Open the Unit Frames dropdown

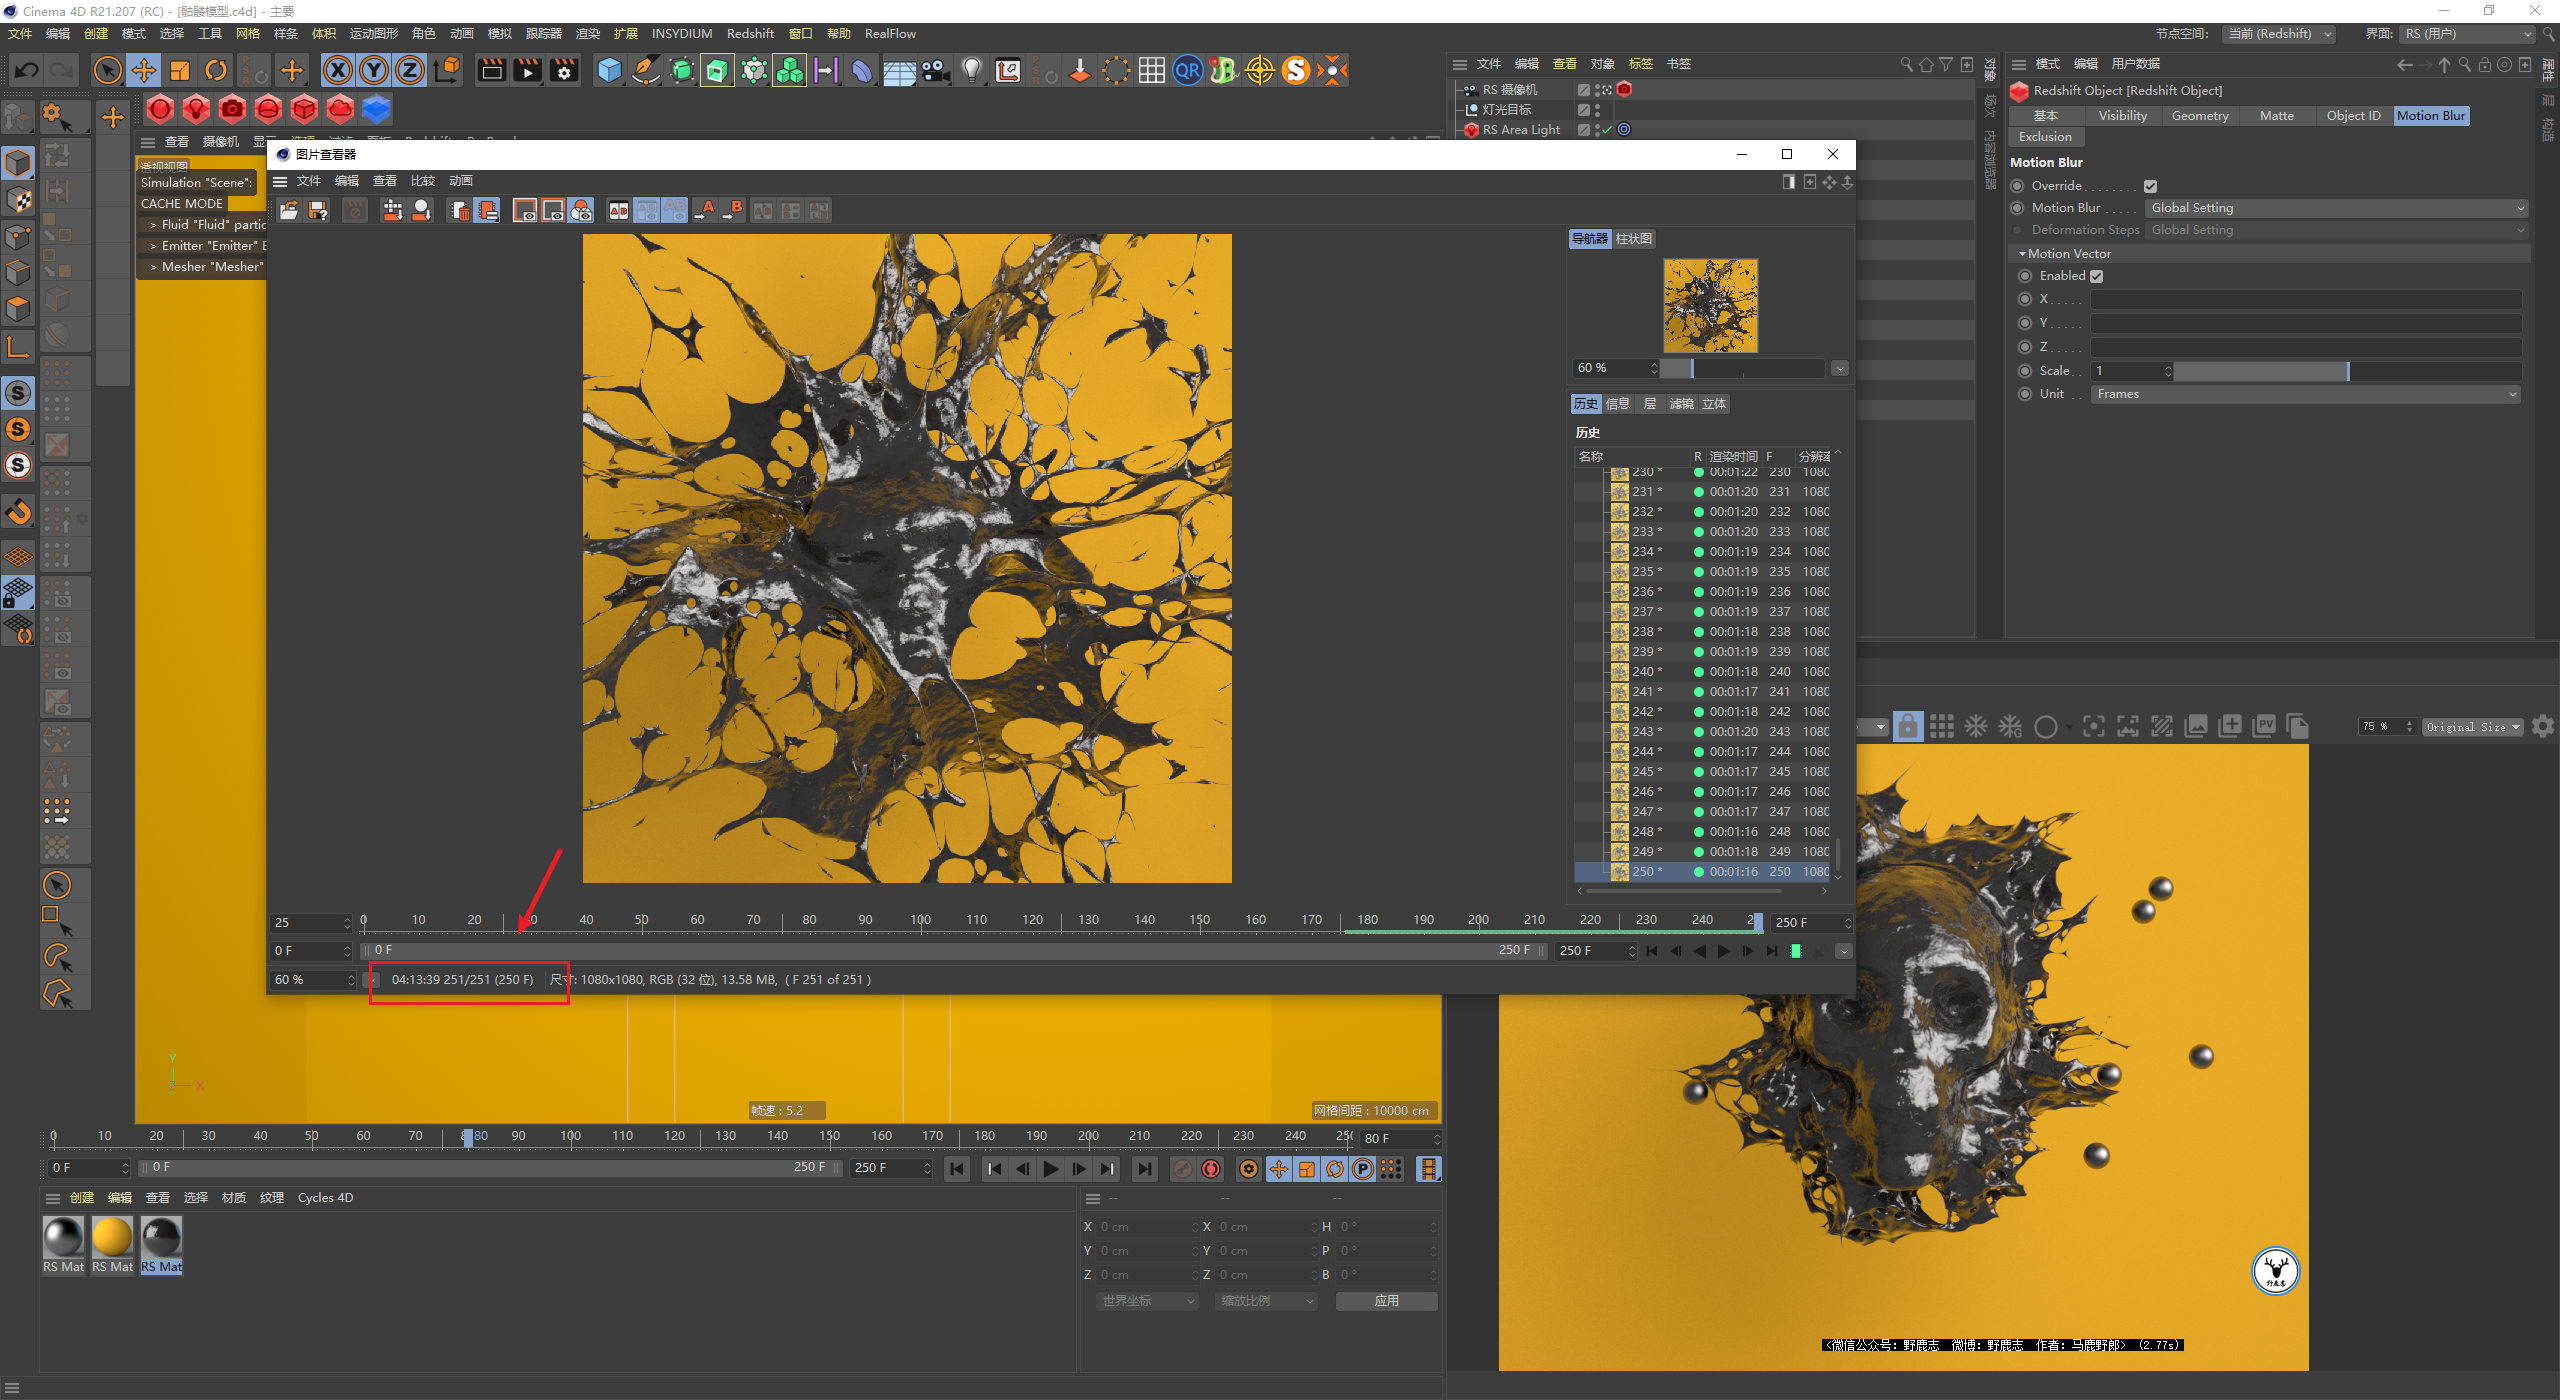click(x=2306, y=394)
